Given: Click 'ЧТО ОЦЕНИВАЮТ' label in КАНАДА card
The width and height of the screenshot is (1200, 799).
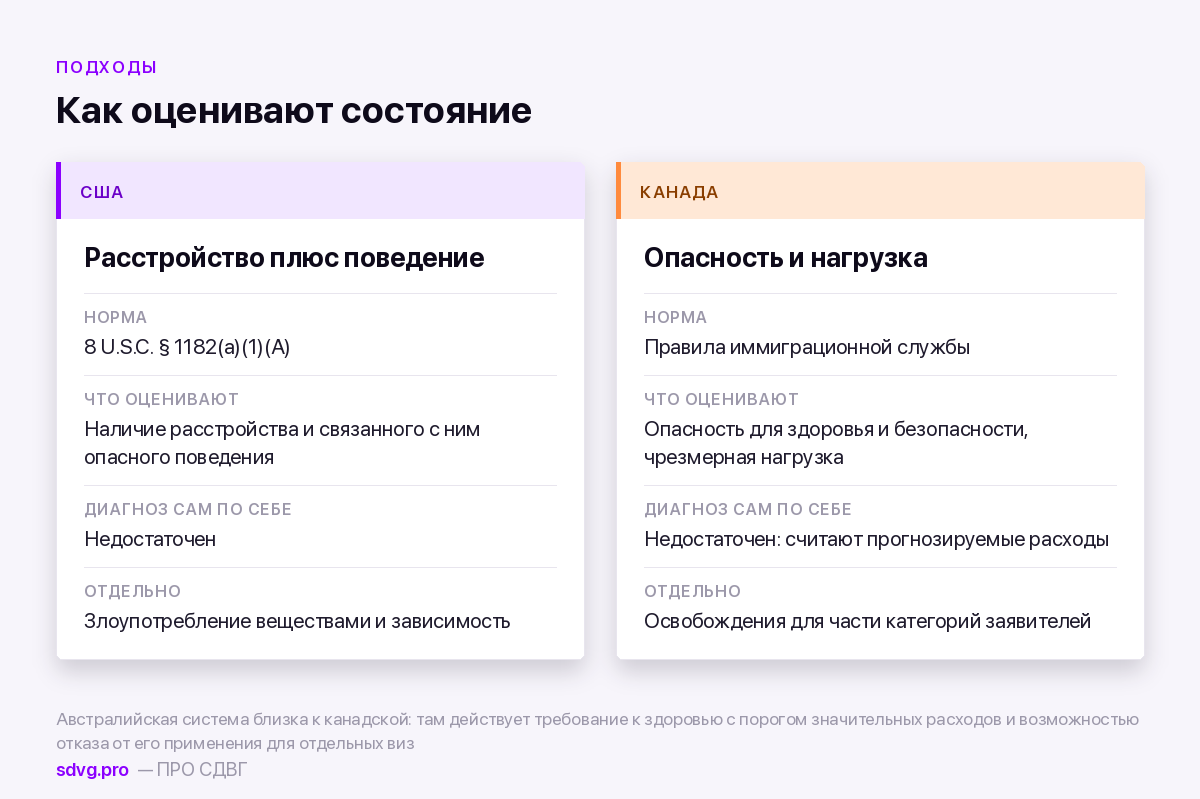Looking at the screenshot, I should click(x=722, y=400).
